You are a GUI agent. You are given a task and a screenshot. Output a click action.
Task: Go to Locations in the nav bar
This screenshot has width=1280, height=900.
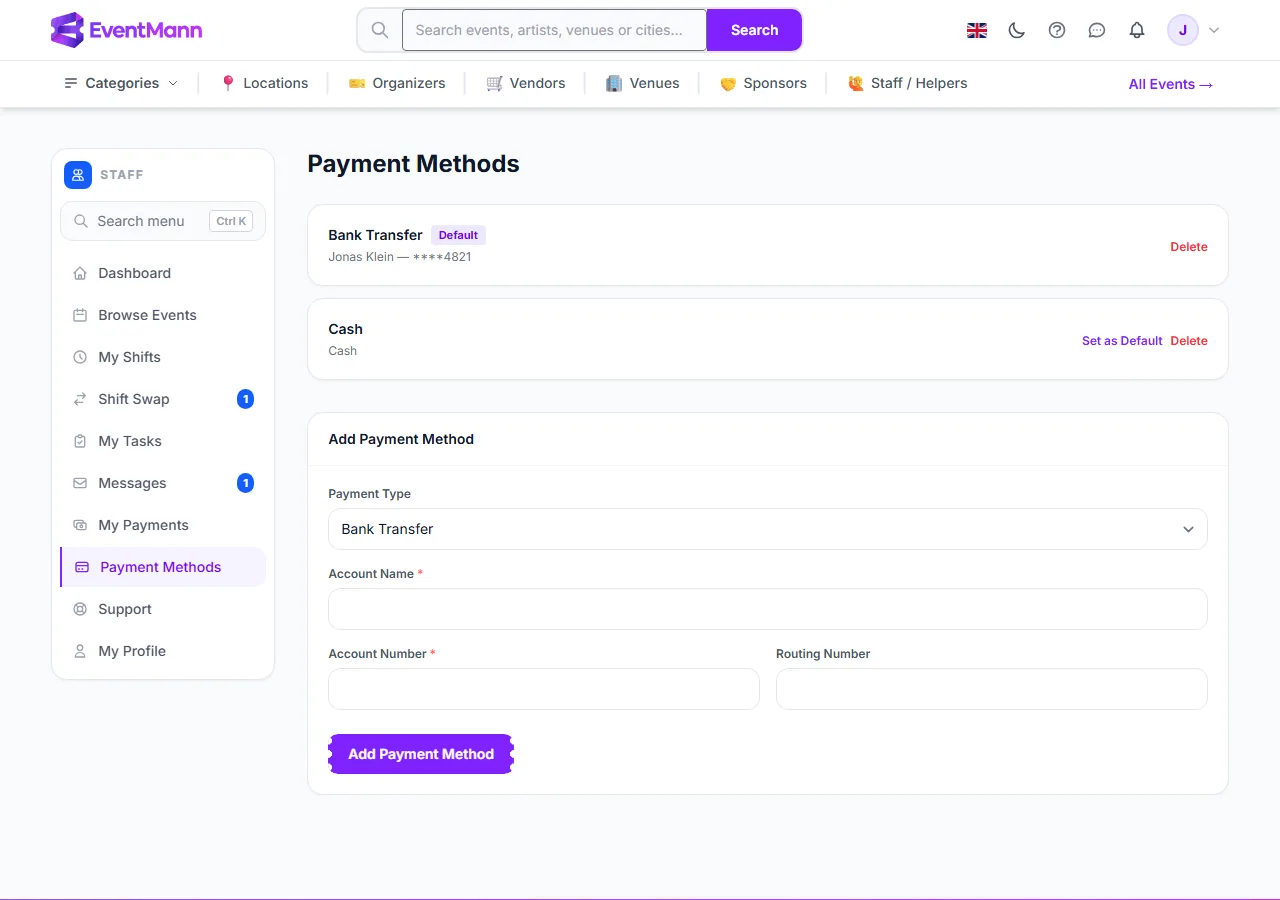[264, 83]
